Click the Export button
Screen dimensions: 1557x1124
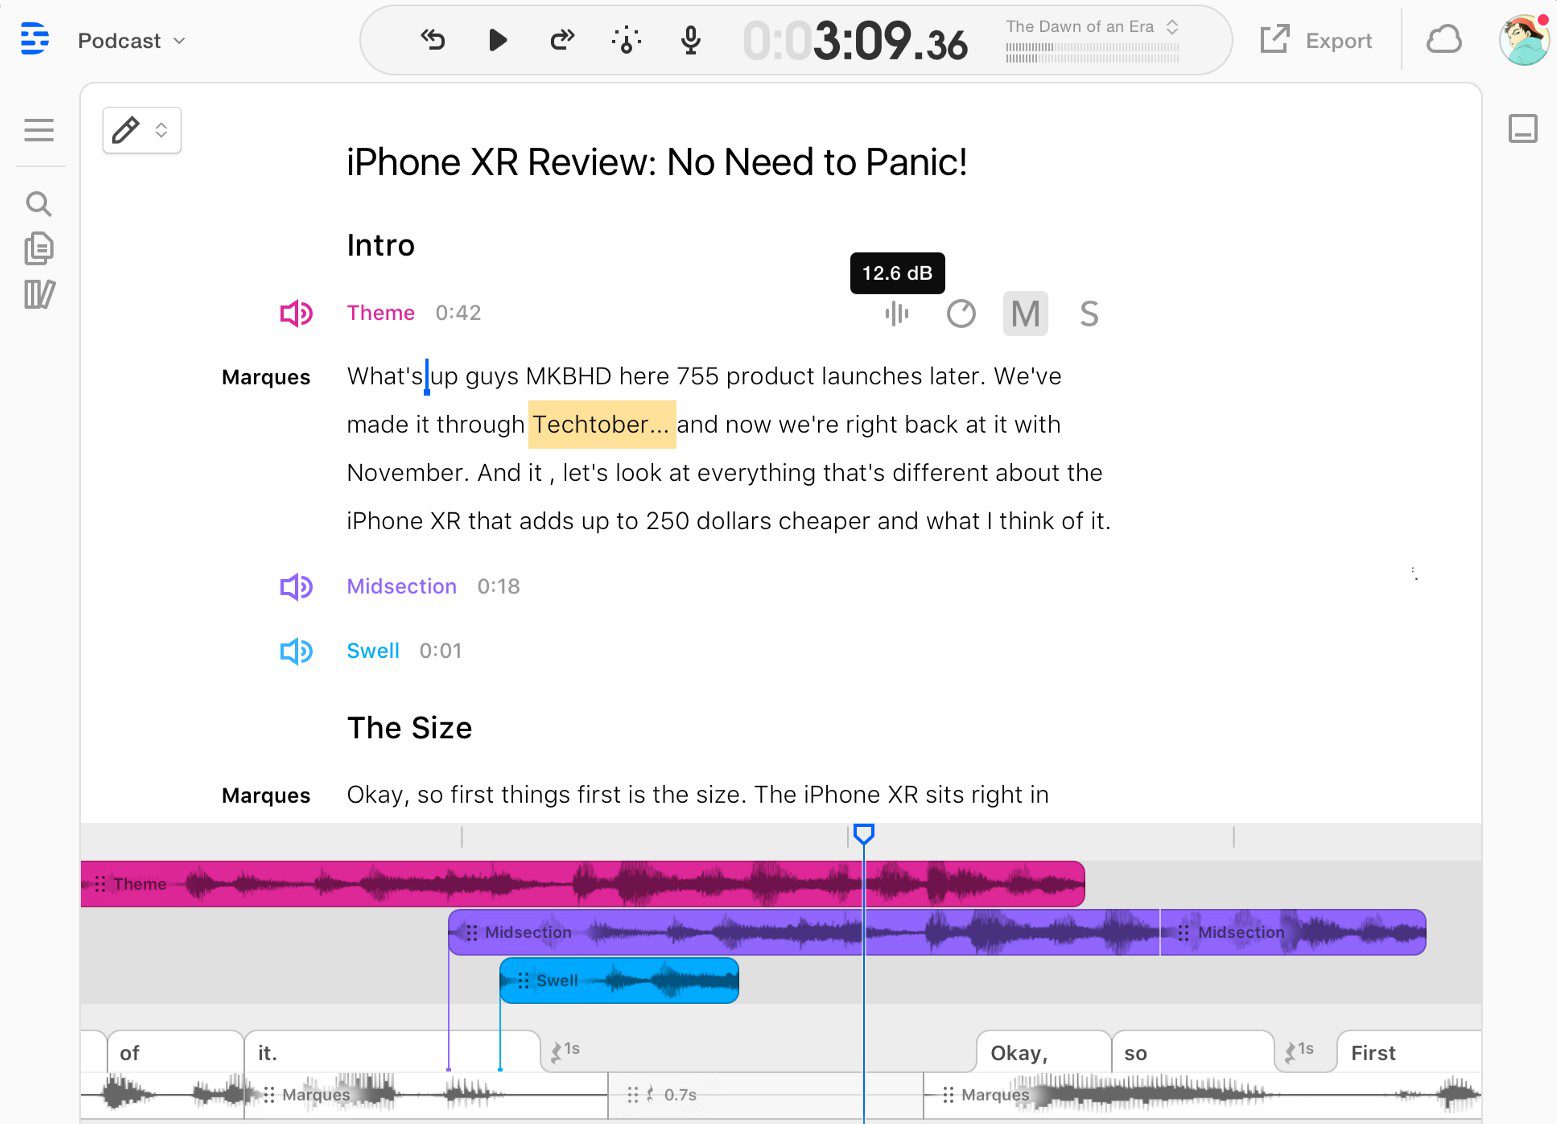(1317, 41)
